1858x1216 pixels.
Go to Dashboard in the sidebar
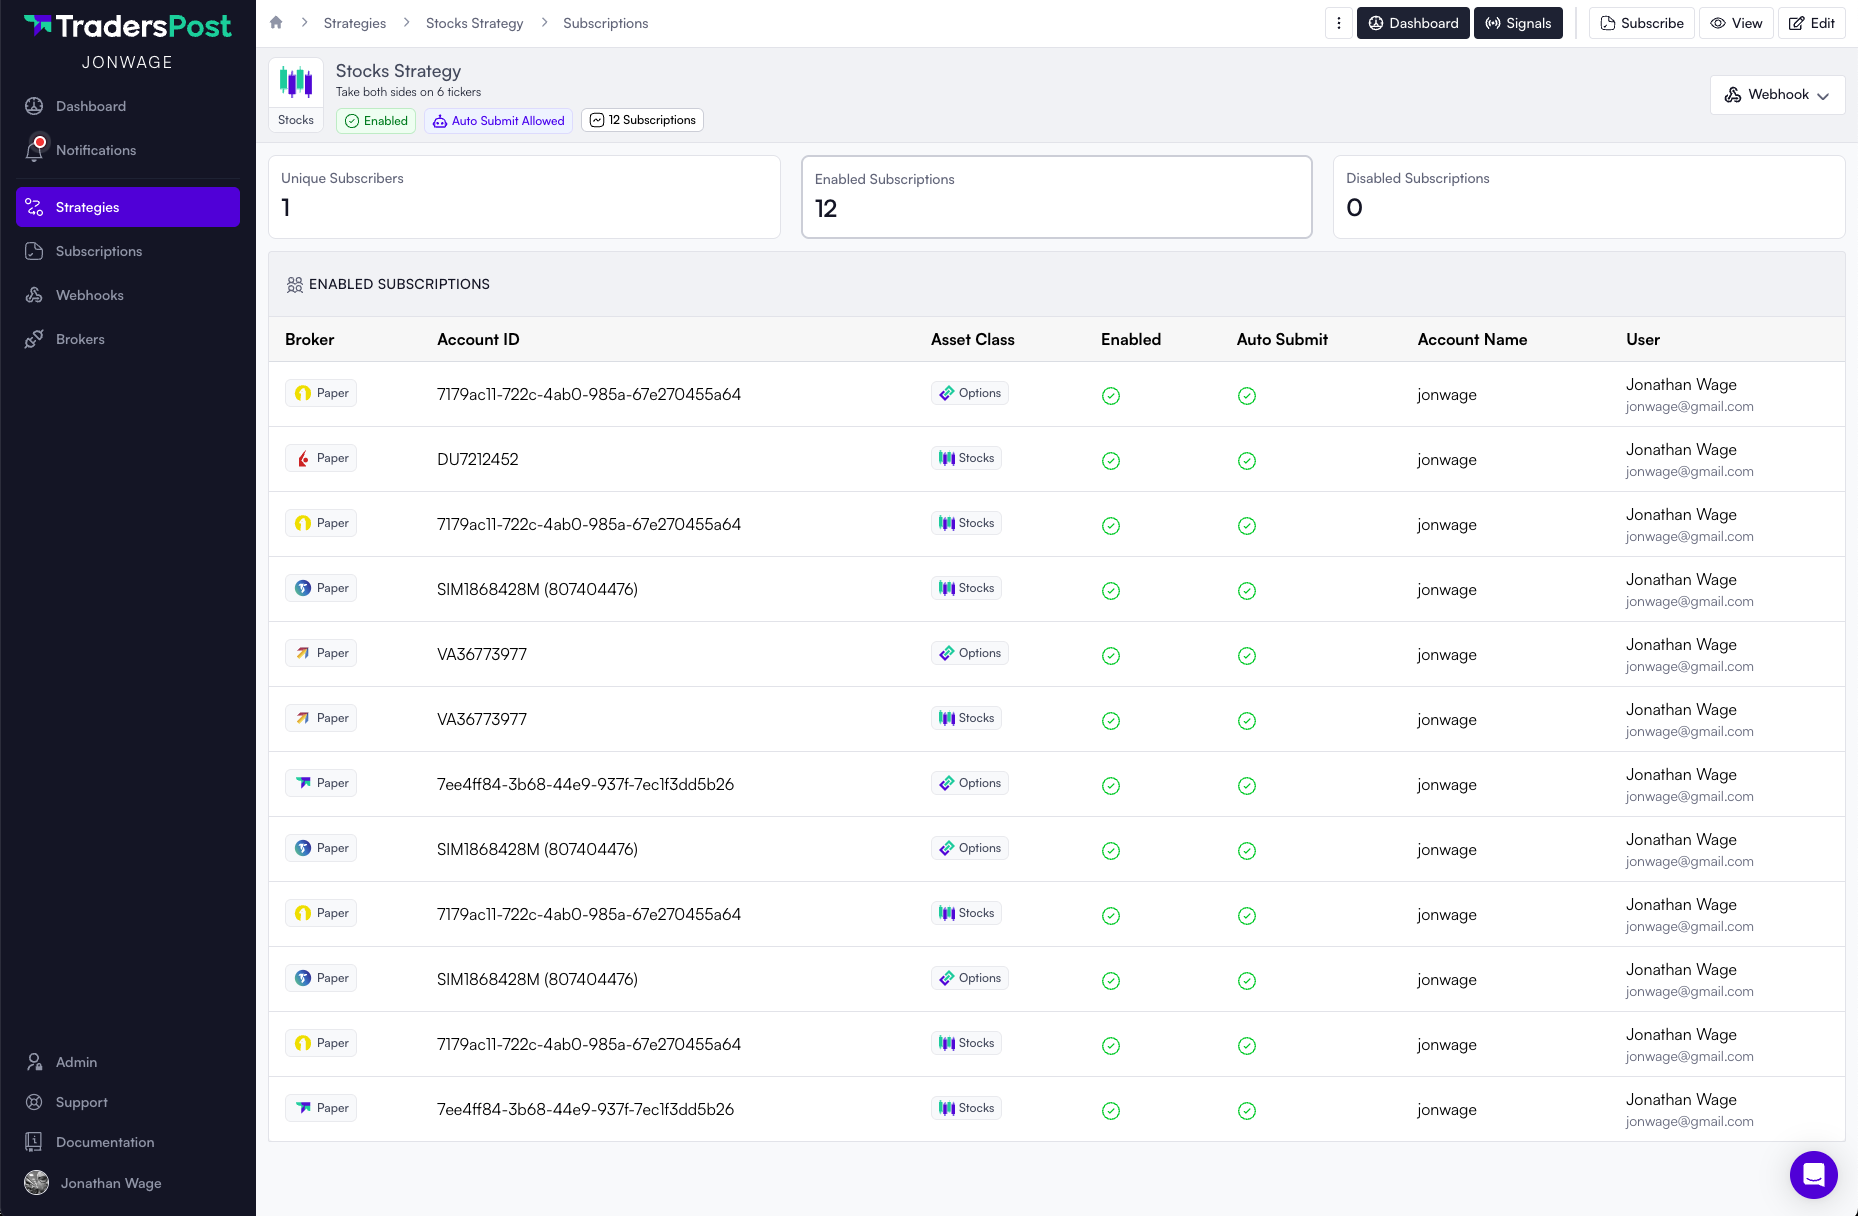[91, 106]
